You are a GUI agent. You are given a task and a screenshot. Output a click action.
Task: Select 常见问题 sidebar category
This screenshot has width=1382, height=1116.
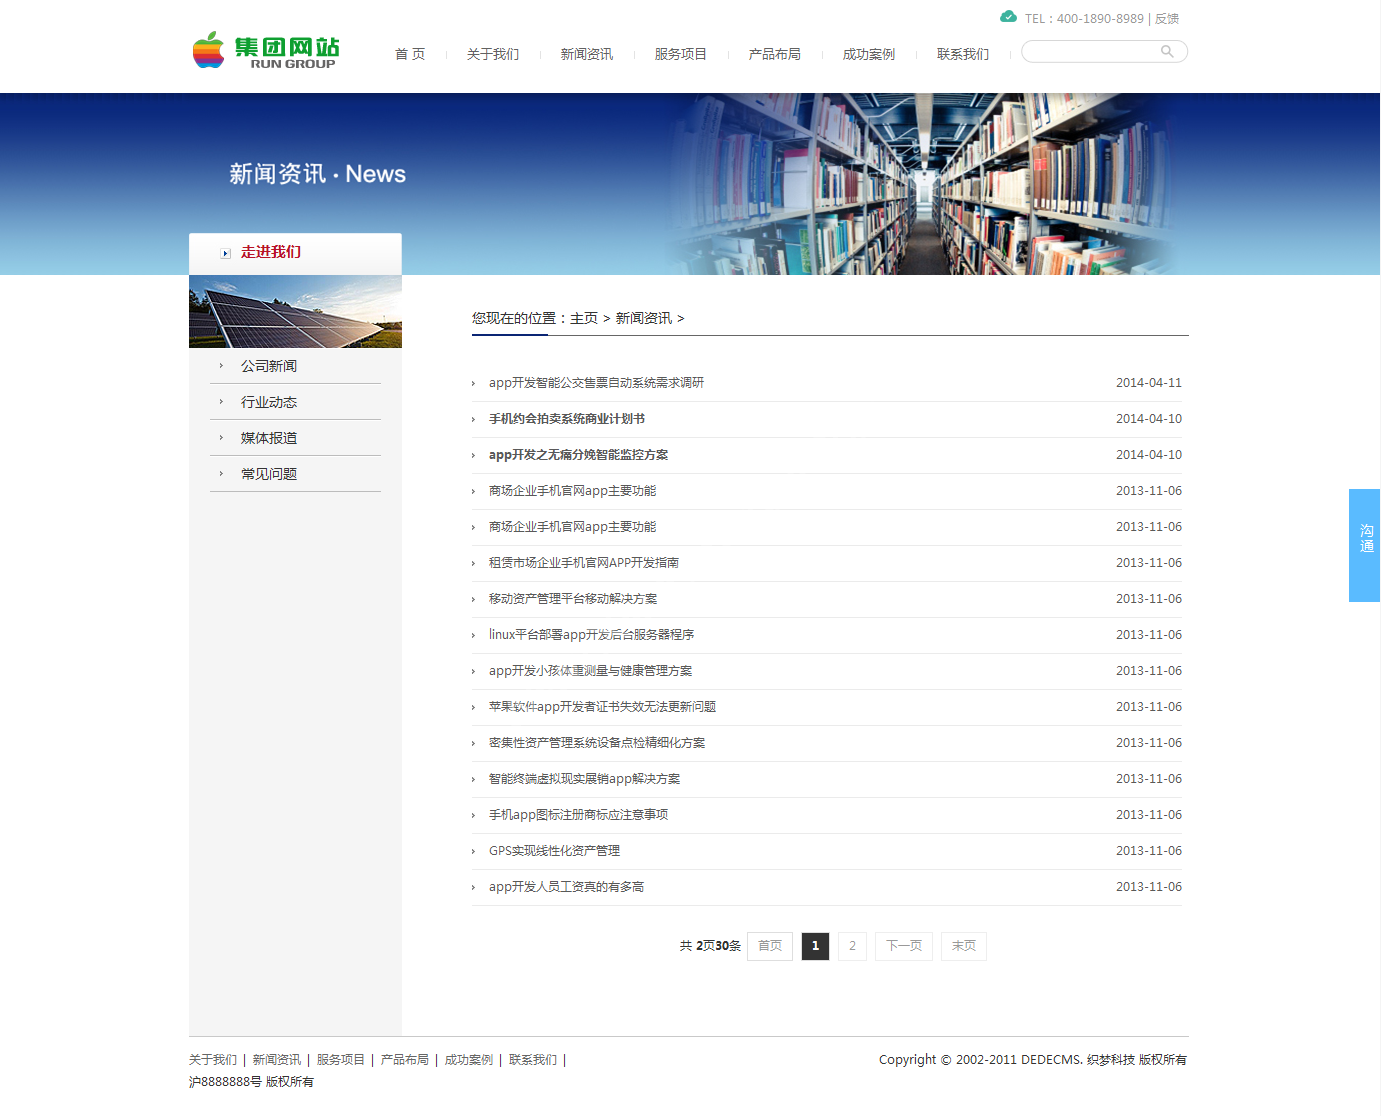(268, 474)
